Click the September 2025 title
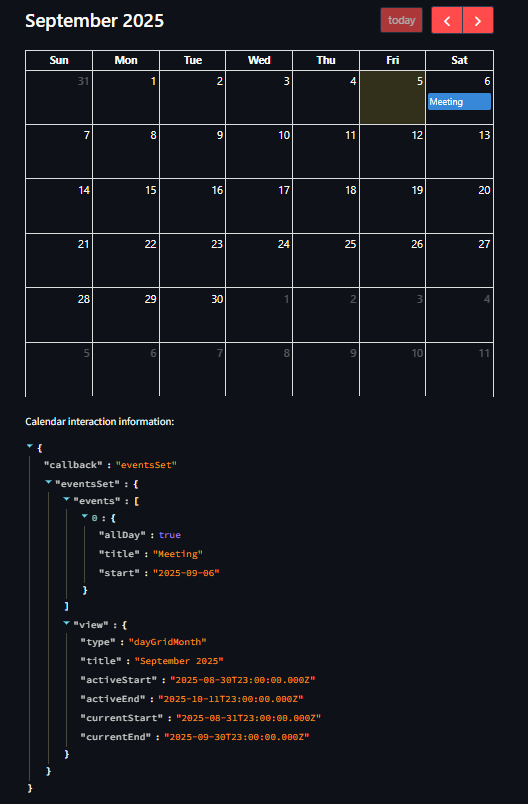Viewport: 528px width, 804px height. [x=94, y=21]
